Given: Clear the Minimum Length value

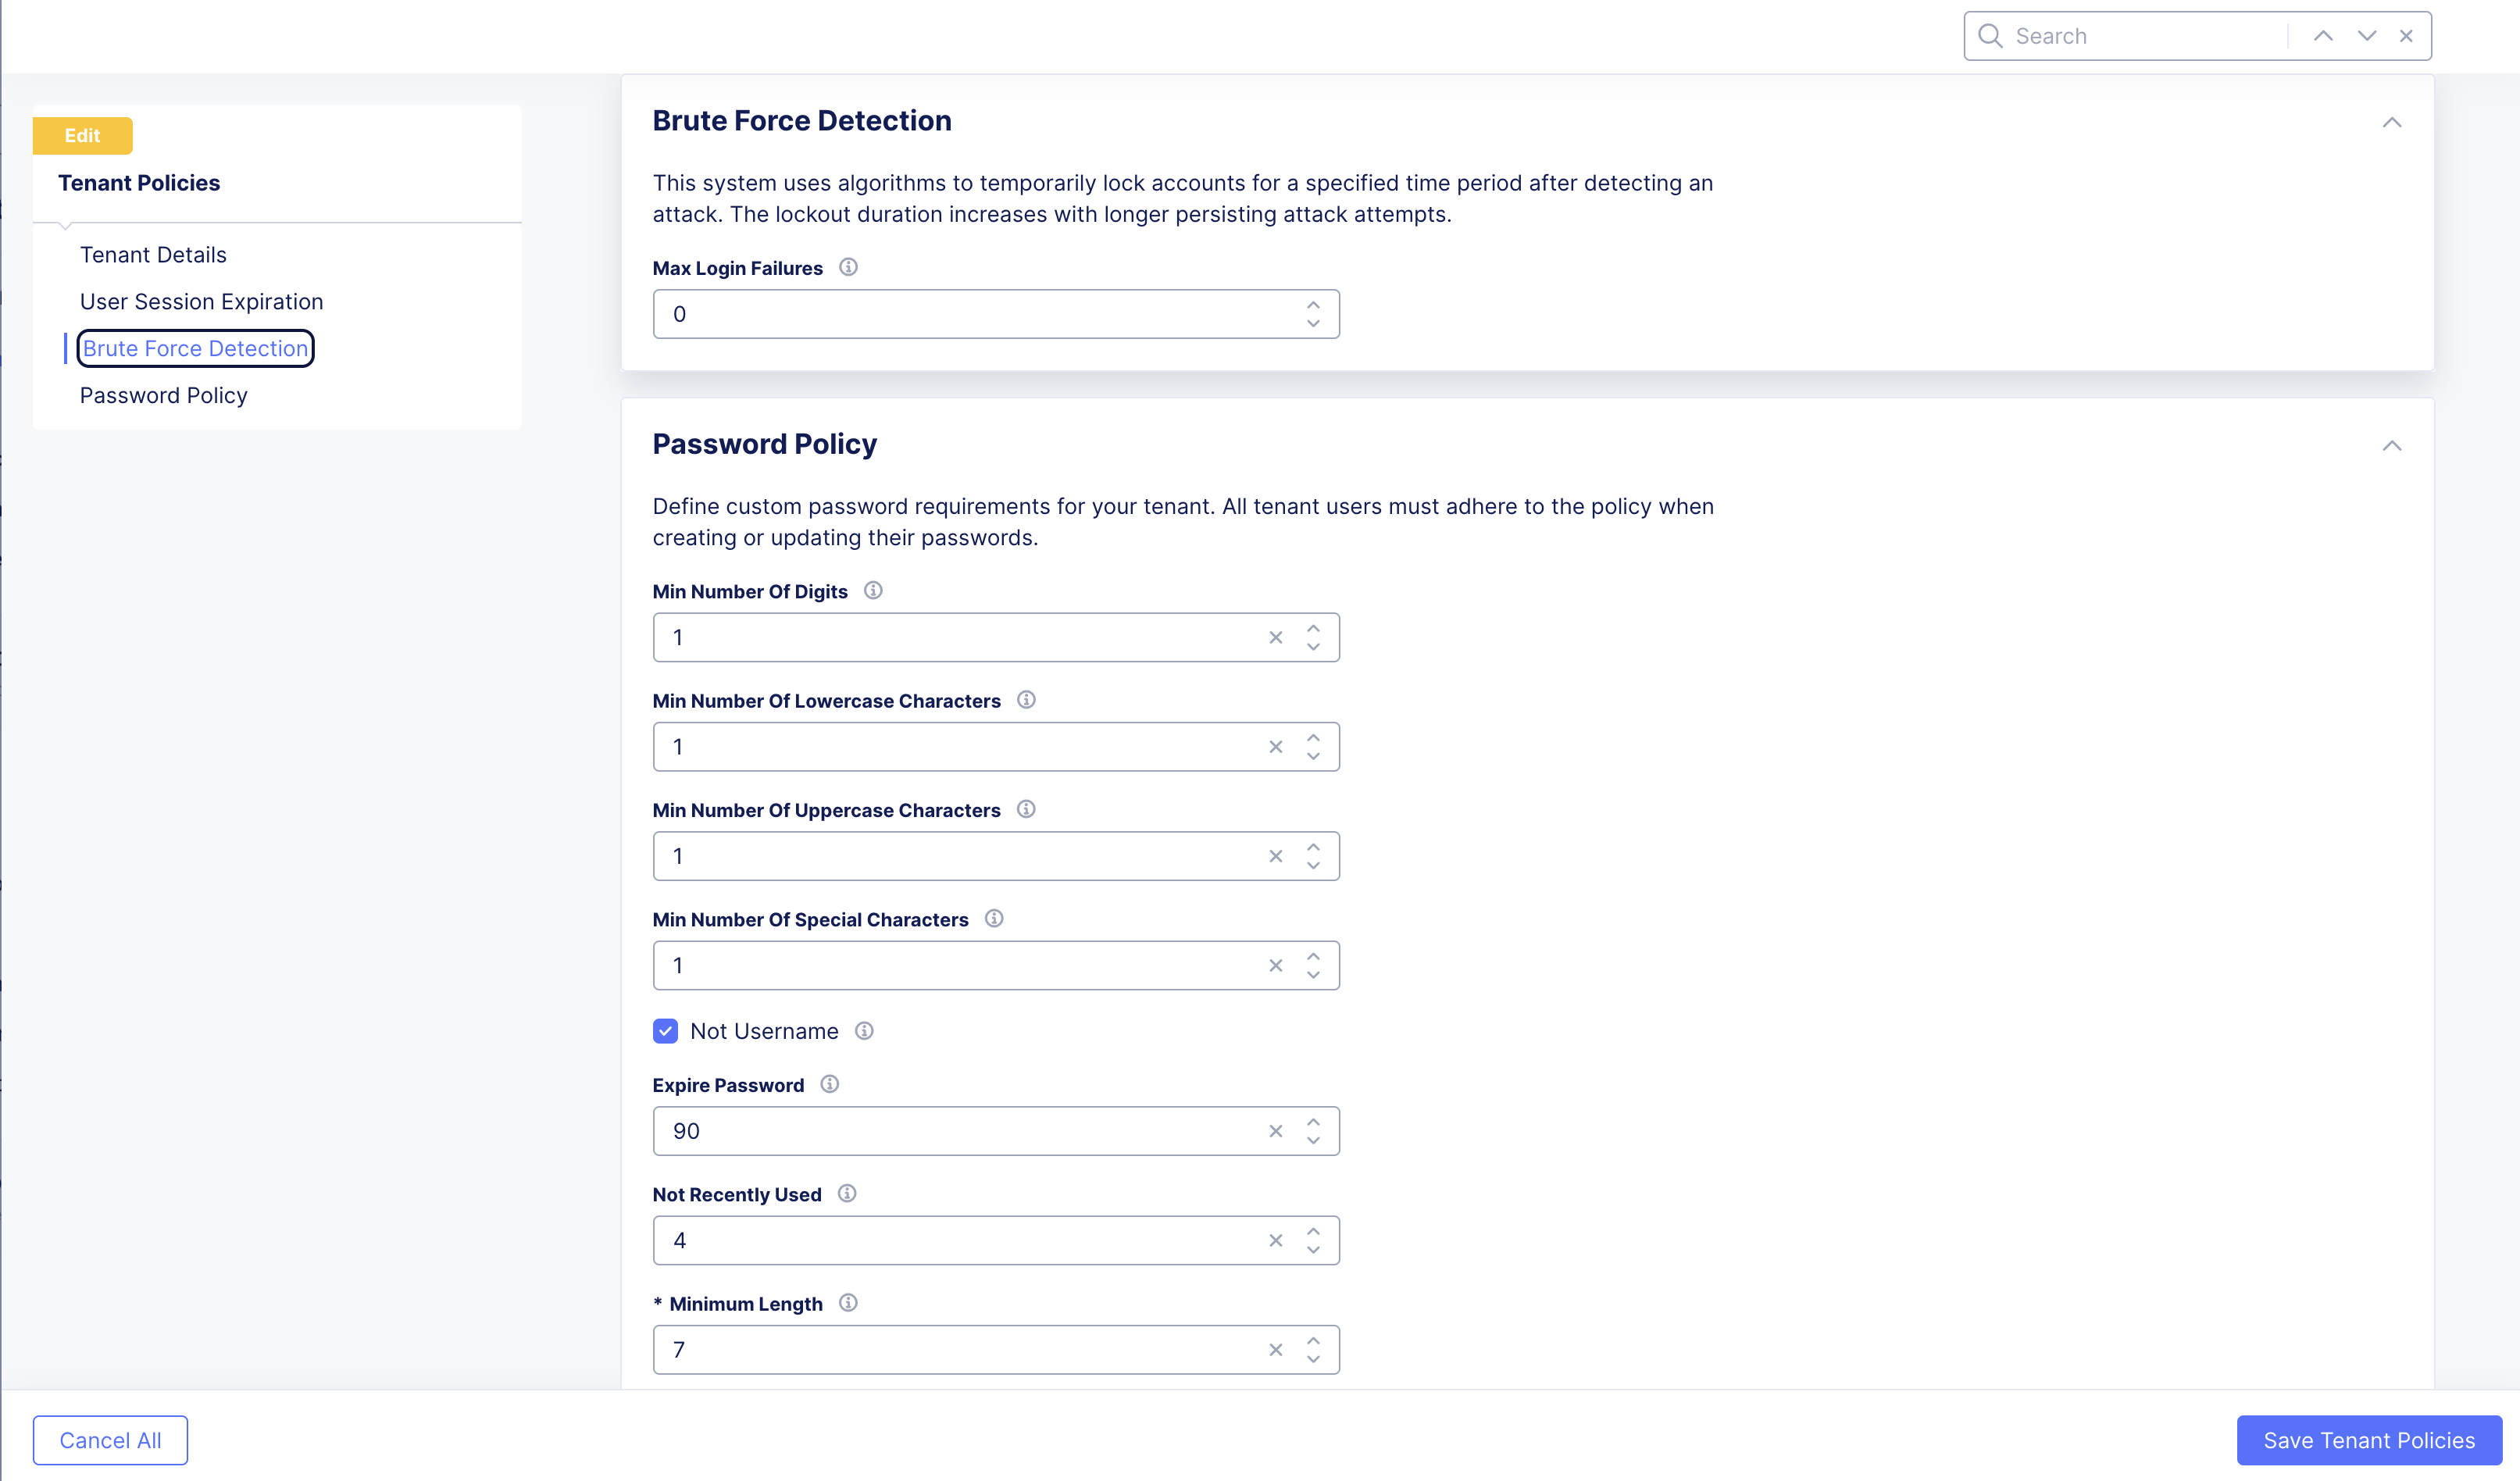Looking at the screenshot, I should [1275, 1349].
